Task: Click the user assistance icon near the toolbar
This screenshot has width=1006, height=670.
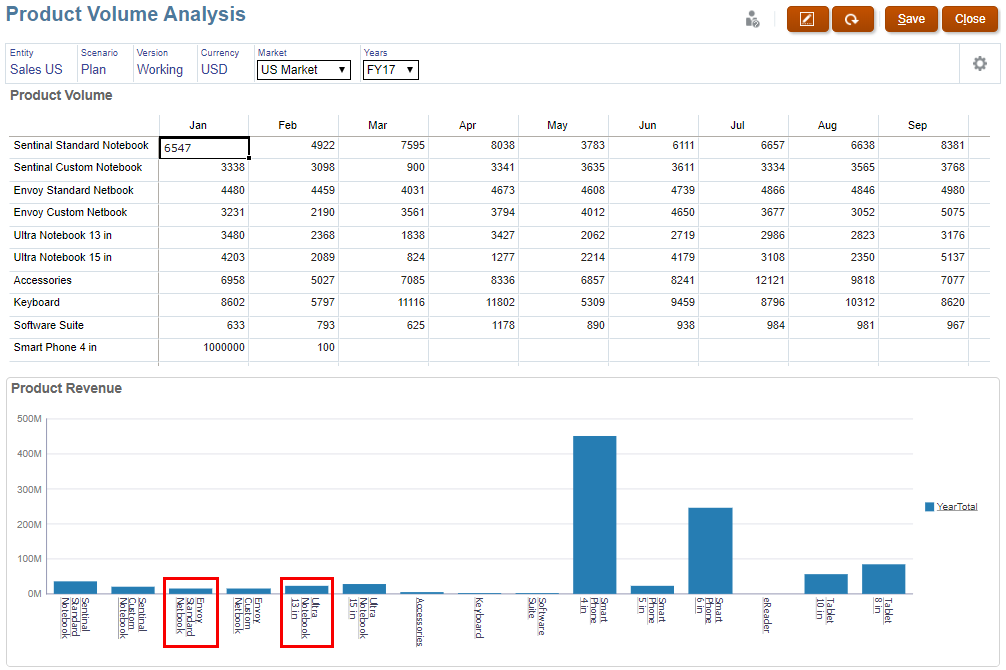Action: pos(752,19)
